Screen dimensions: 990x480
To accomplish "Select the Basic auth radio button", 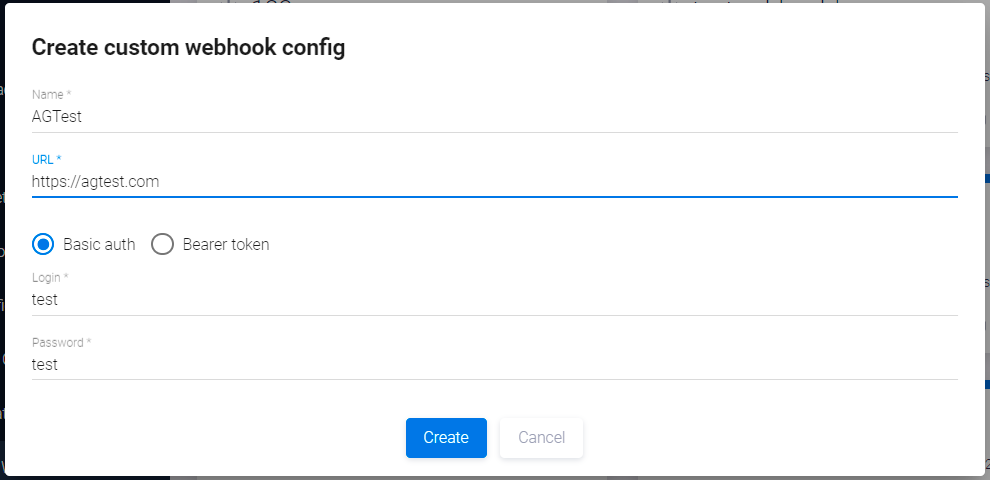I will coord(43,244).
